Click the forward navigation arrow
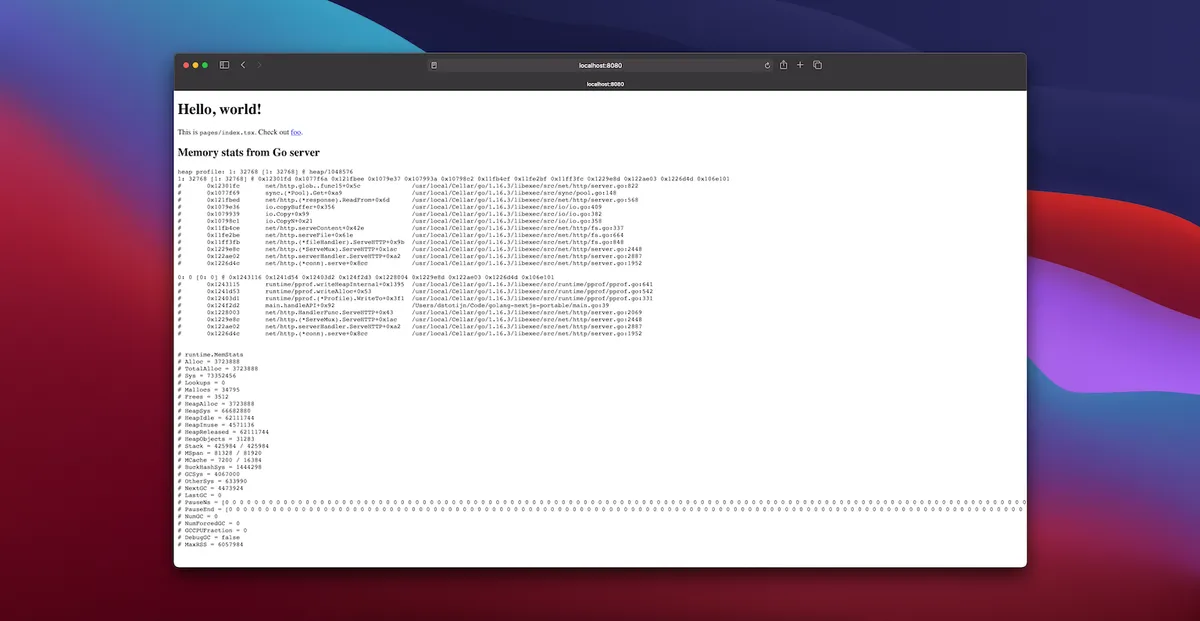 click(259, 64)
